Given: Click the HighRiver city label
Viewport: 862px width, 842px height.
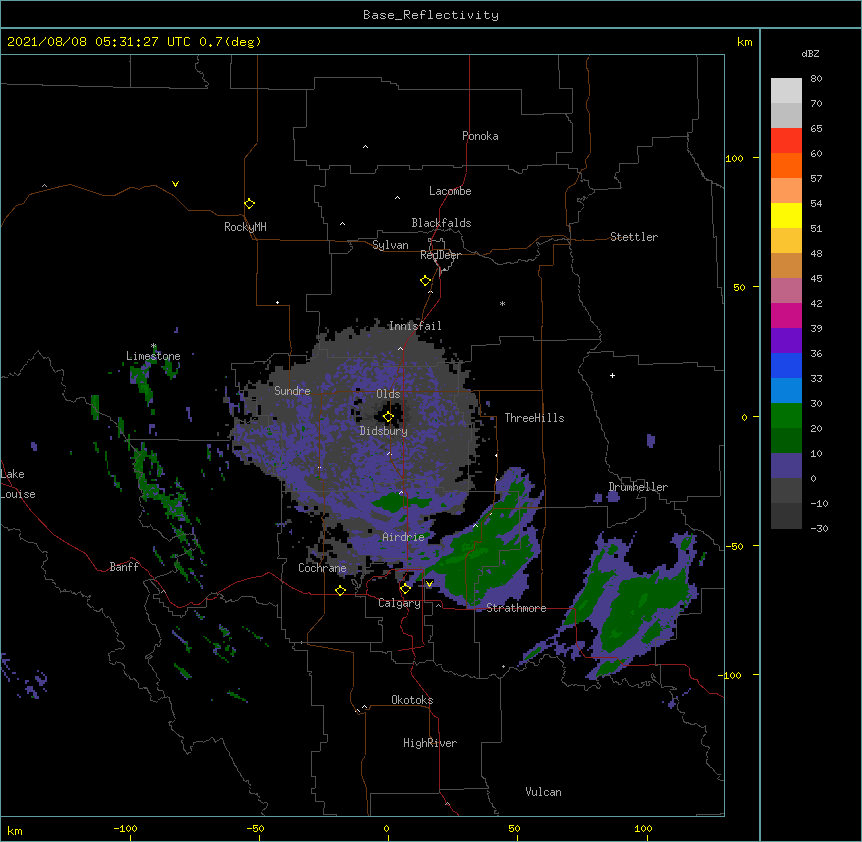Looking at the screenshot, I should tap(430, 743).
